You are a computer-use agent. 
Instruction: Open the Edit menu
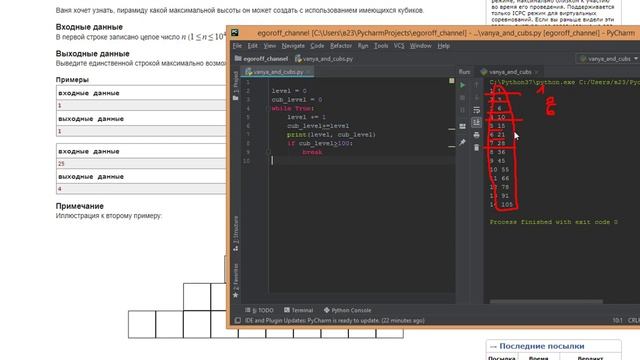pyautogui.click(x=252, y=46)
